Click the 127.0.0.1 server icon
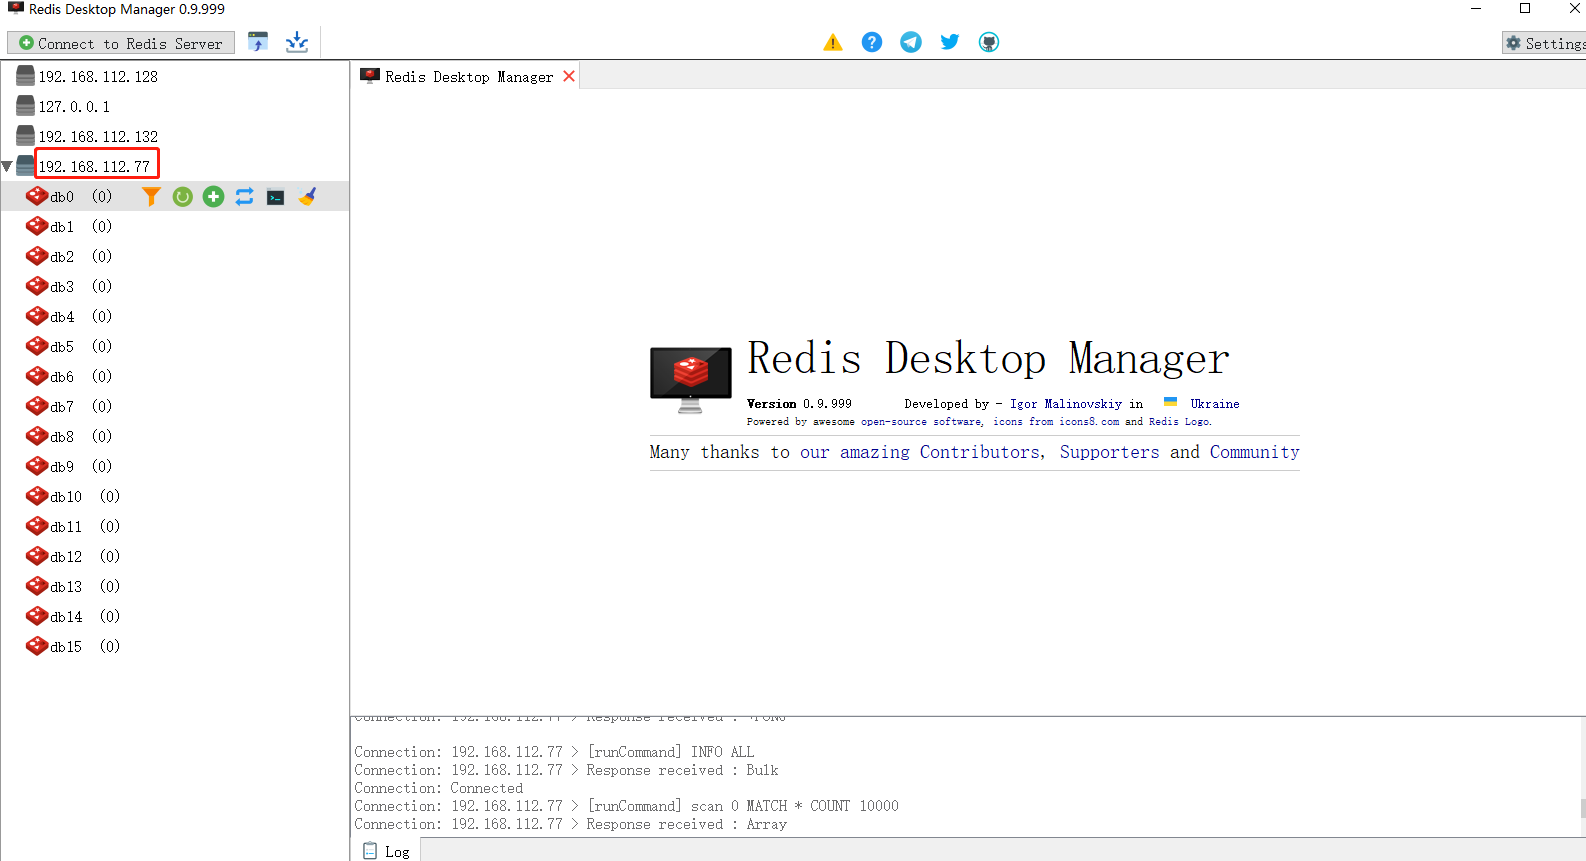Image resolution: width=1586 pixels, height=861 pixels. [x=26, y=106]
